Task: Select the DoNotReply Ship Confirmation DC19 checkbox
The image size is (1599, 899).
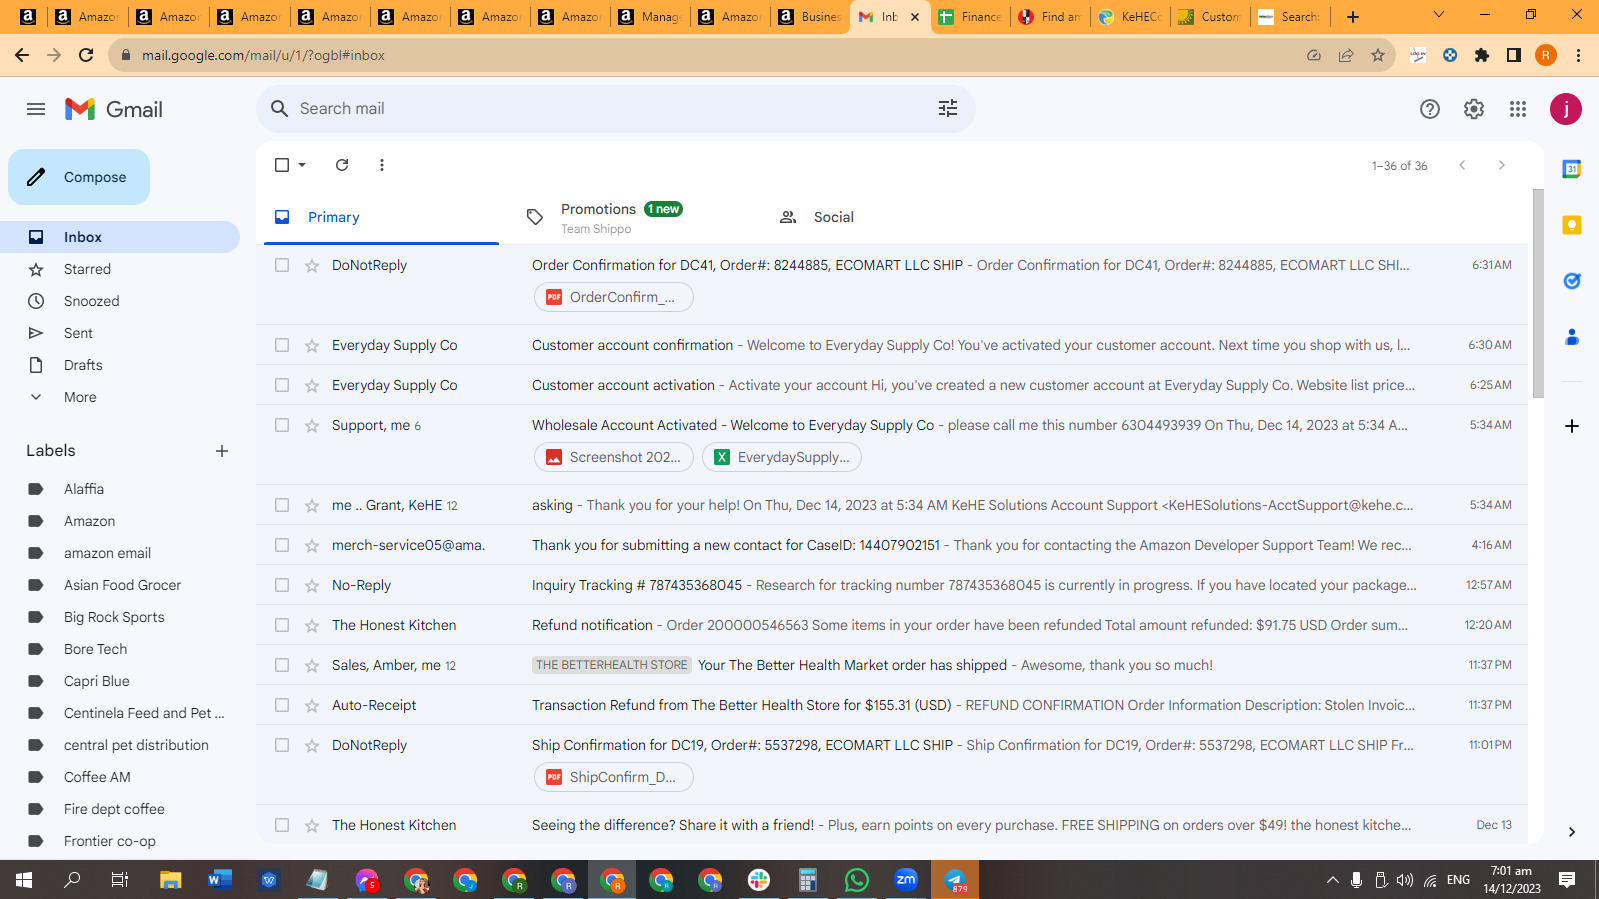Action: point(282,745)
